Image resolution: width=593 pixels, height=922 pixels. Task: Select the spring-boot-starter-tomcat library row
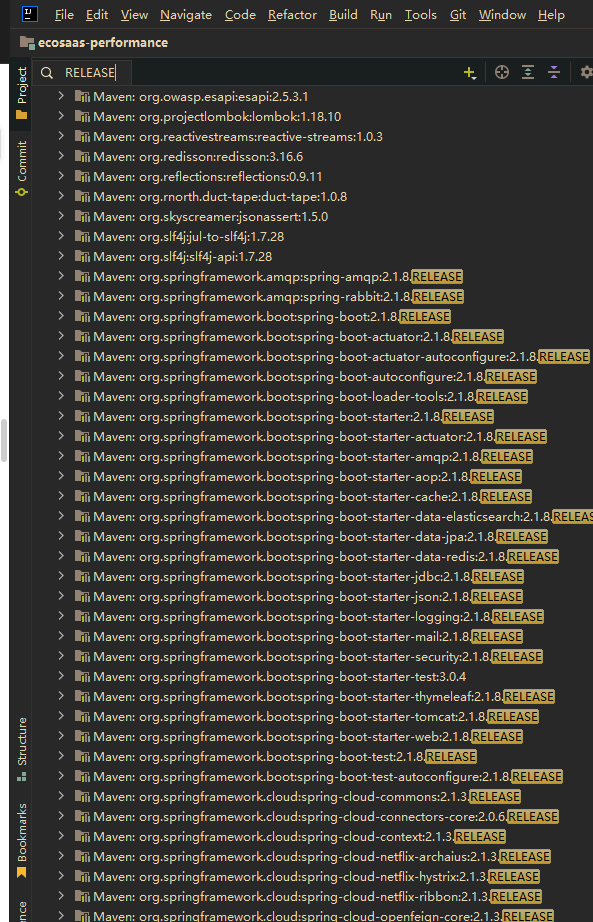[312, 716]
